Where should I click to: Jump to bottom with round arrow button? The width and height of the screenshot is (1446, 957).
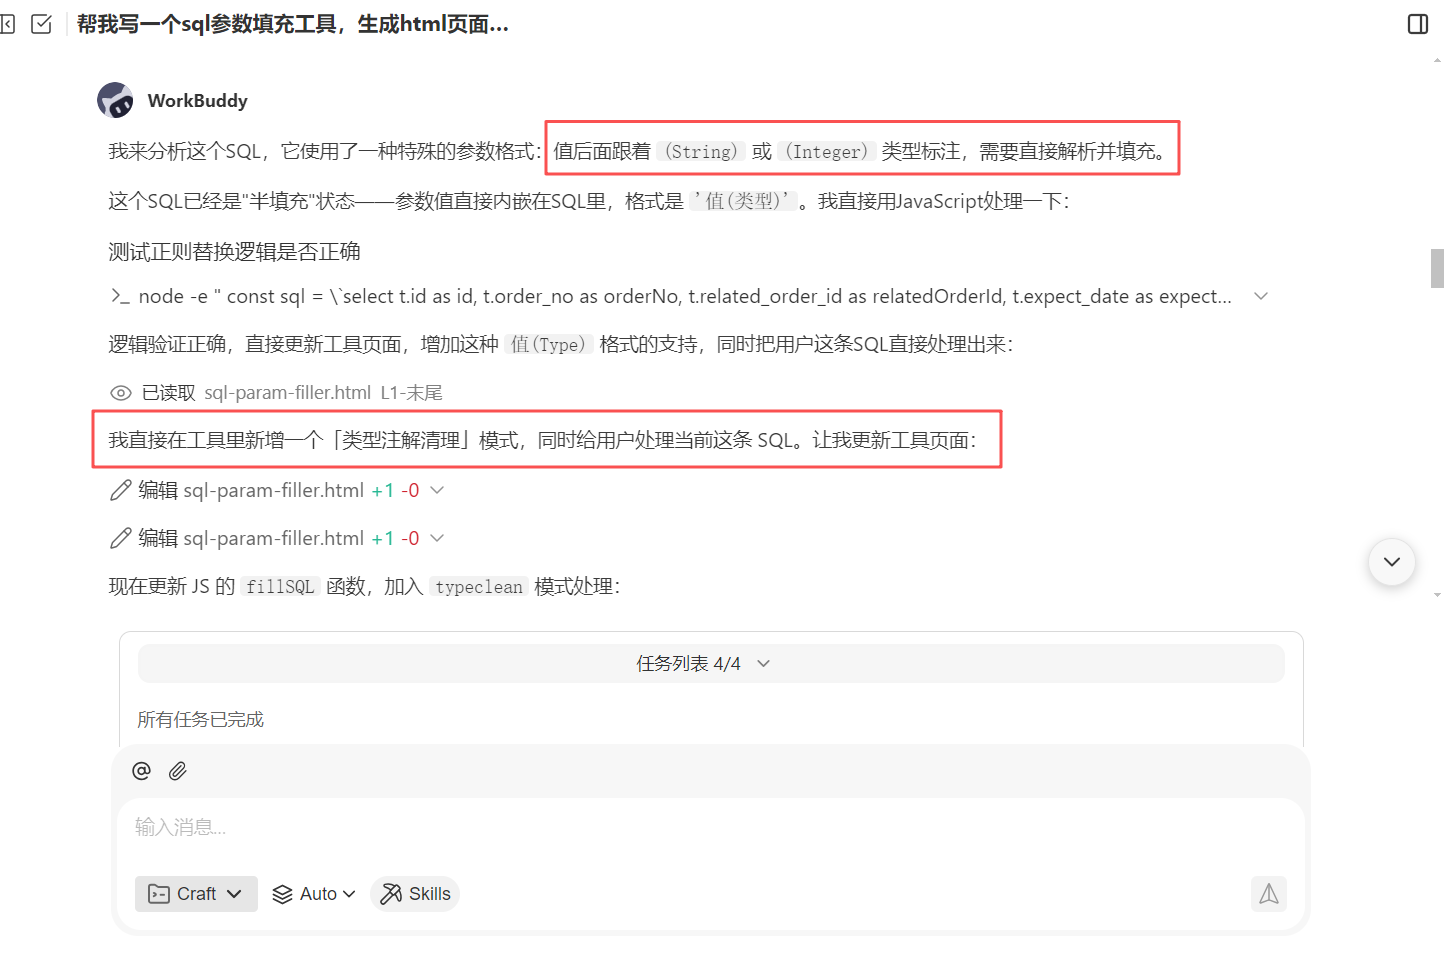1391,562
